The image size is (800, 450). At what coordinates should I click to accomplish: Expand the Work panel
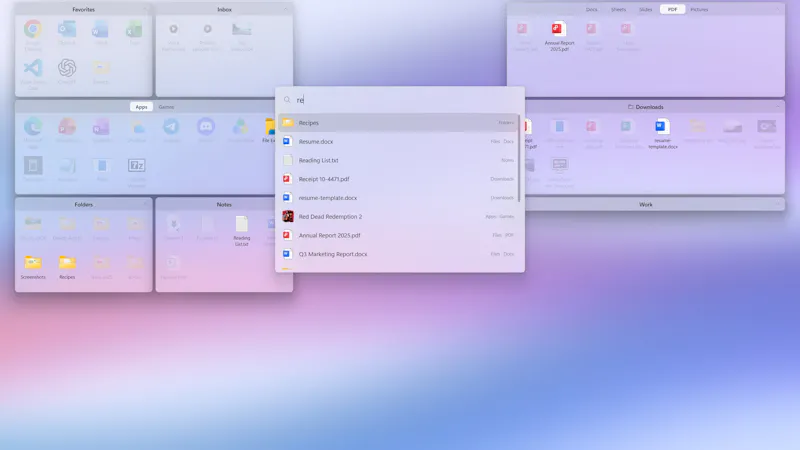(778, 205)
